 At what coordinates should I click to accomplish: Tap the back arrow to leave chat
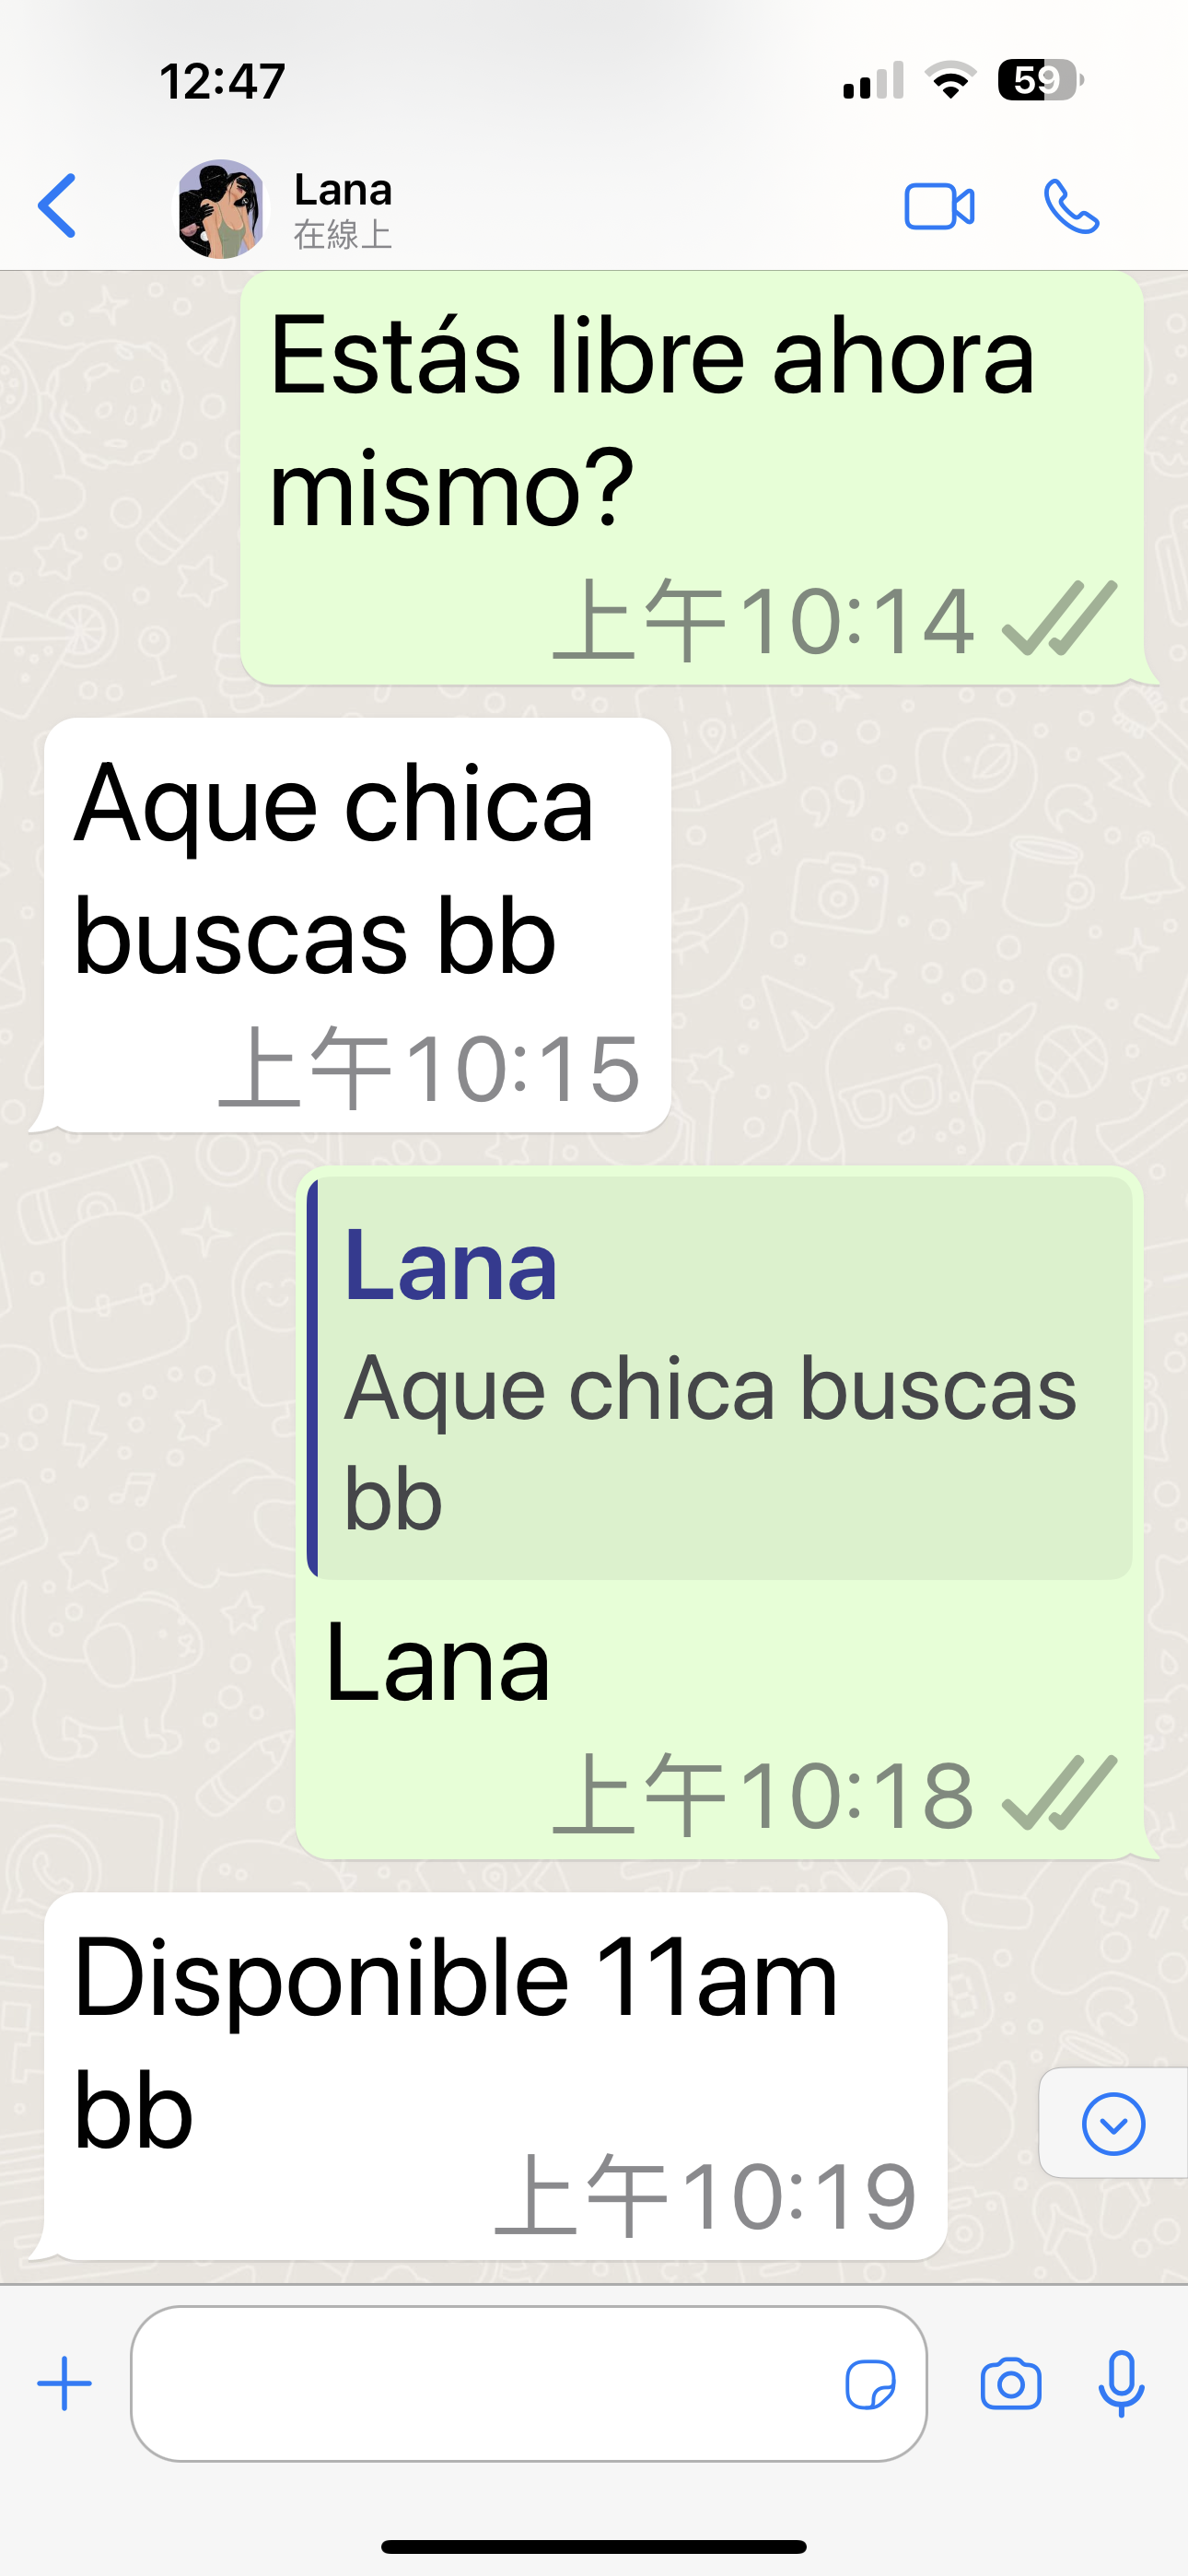57,206
